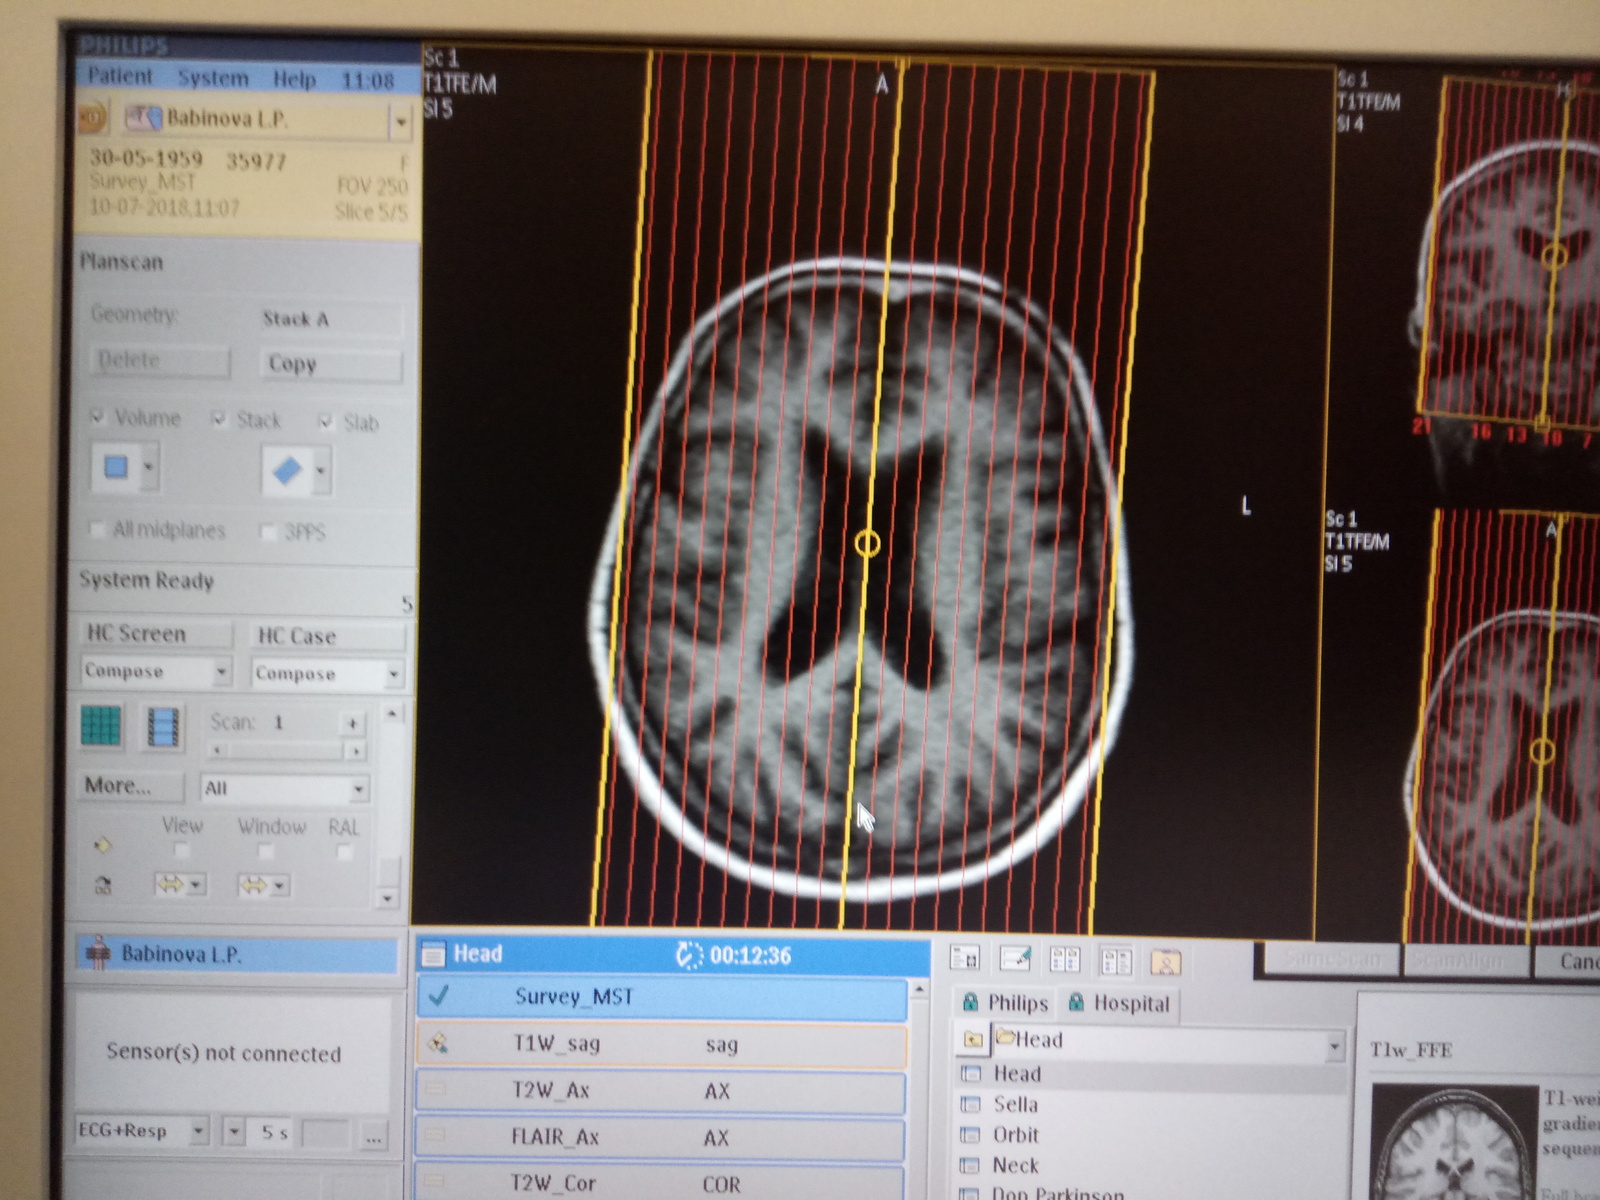
Task: Increase scan number with plus button
Action: pyautogui.click(x=353, y=722)
